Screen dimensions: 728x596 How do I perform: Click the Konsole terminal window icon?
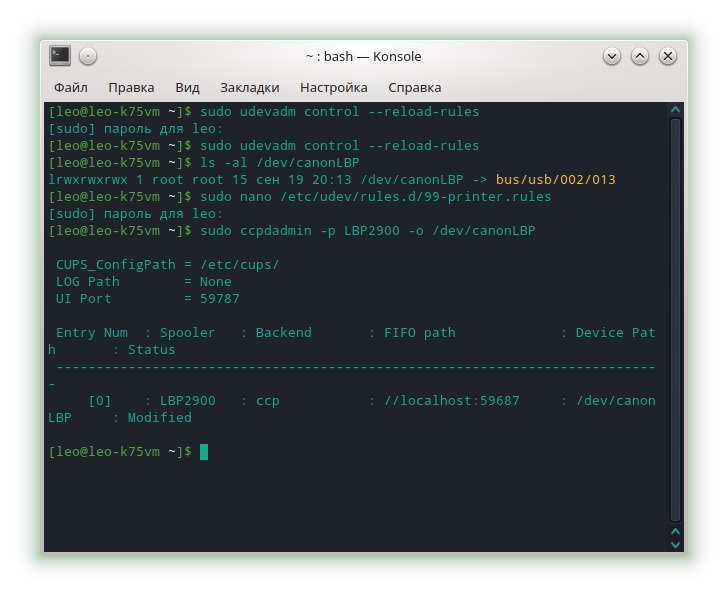(x=60, y=56)
